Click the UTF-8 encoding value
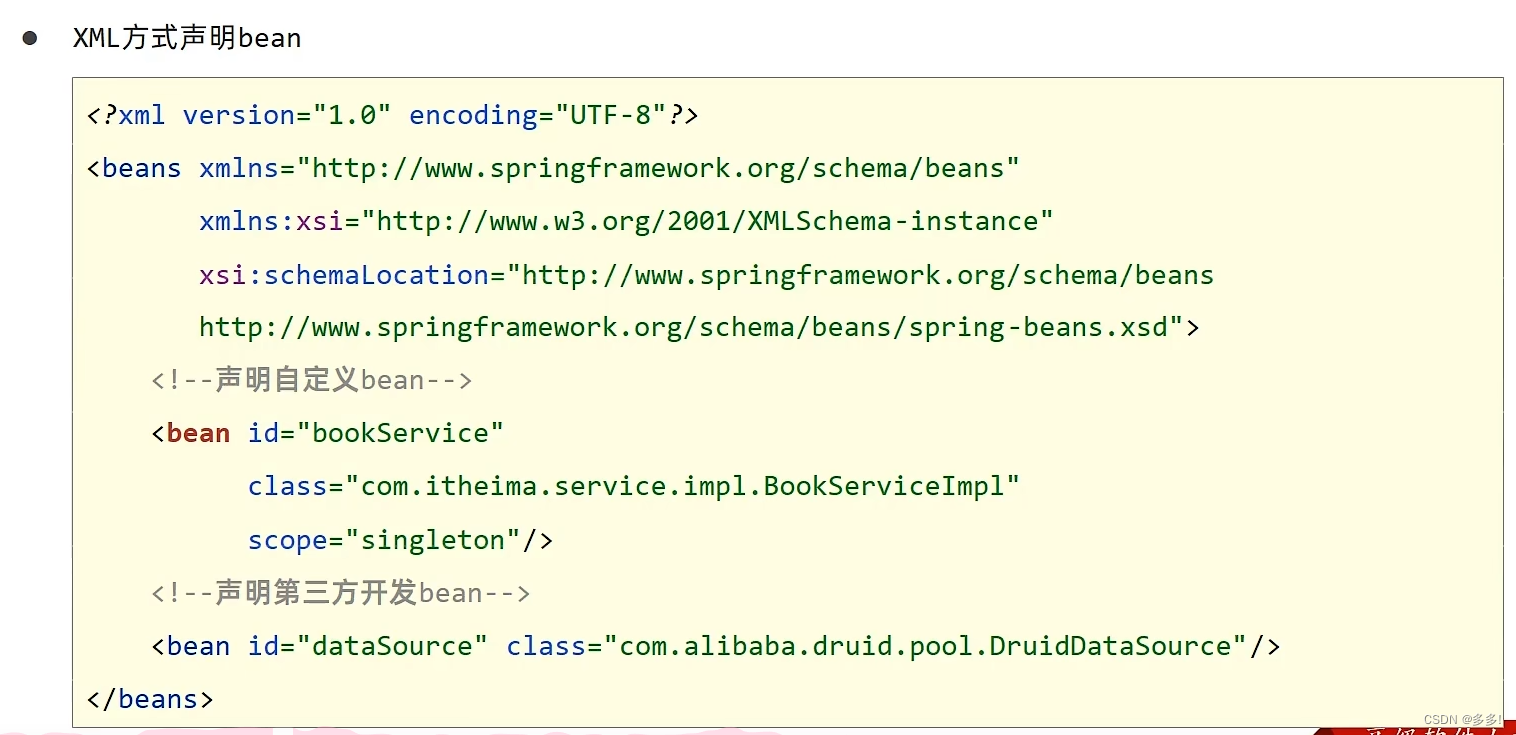 pyautogui.click(x=610, y=114)
